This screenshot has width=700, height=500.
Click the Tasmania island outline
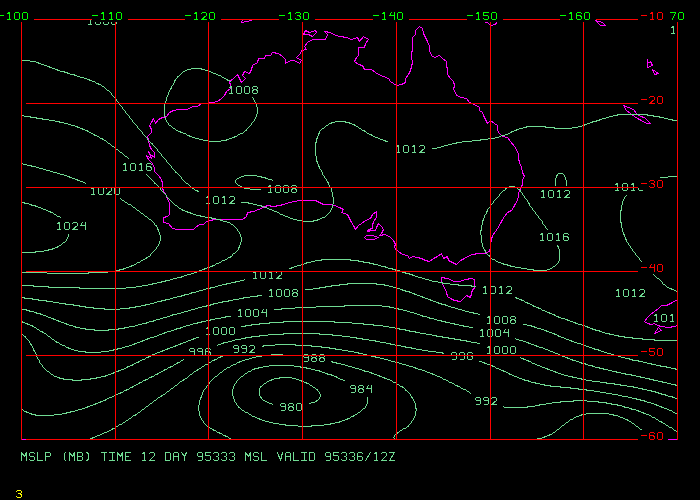pos(458,288)
